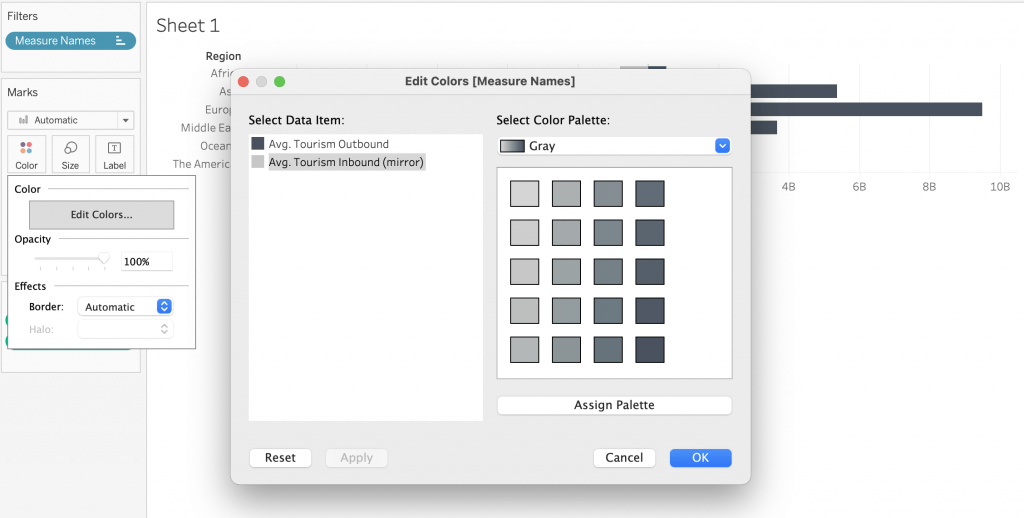The width and height of the screenshot is (1024, 518).
Task: Expand the Gray color palette dropdown
Action: coord(722,146)
